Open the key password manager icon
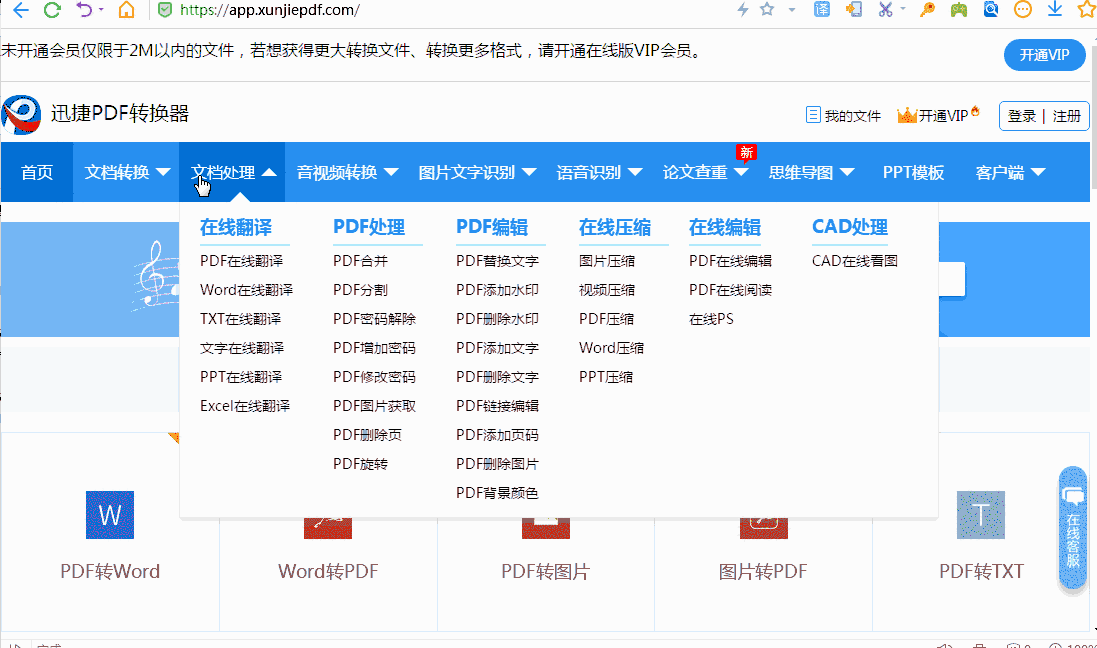Screen dimensions: 1097x648 coord(928,9)
